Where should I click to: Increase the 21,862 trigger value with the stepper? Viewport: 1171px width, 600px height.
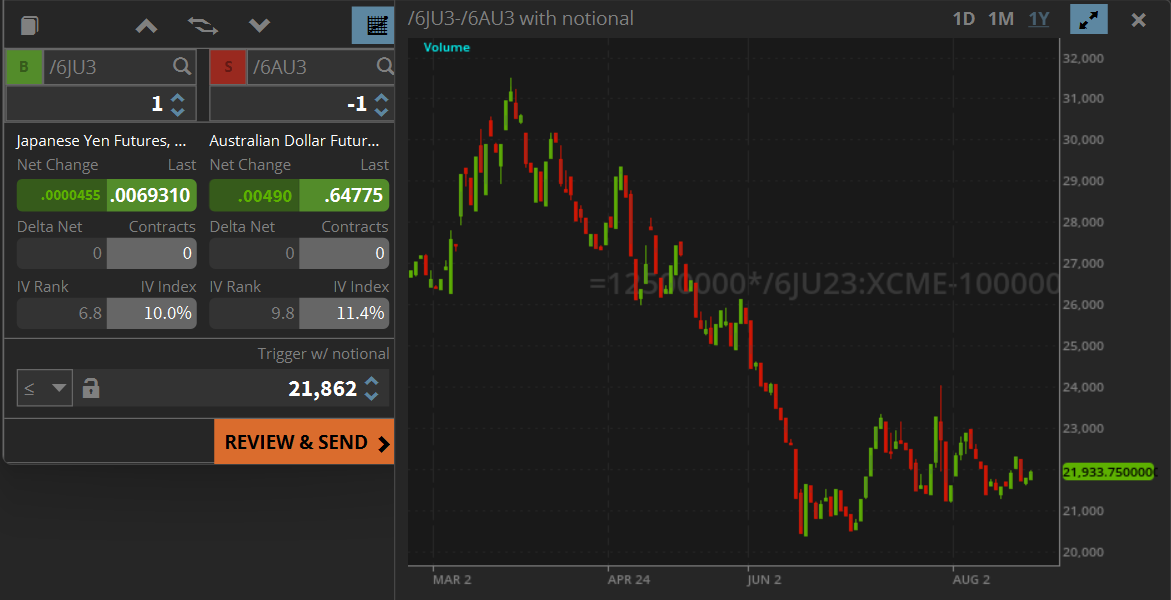[371, 382]
